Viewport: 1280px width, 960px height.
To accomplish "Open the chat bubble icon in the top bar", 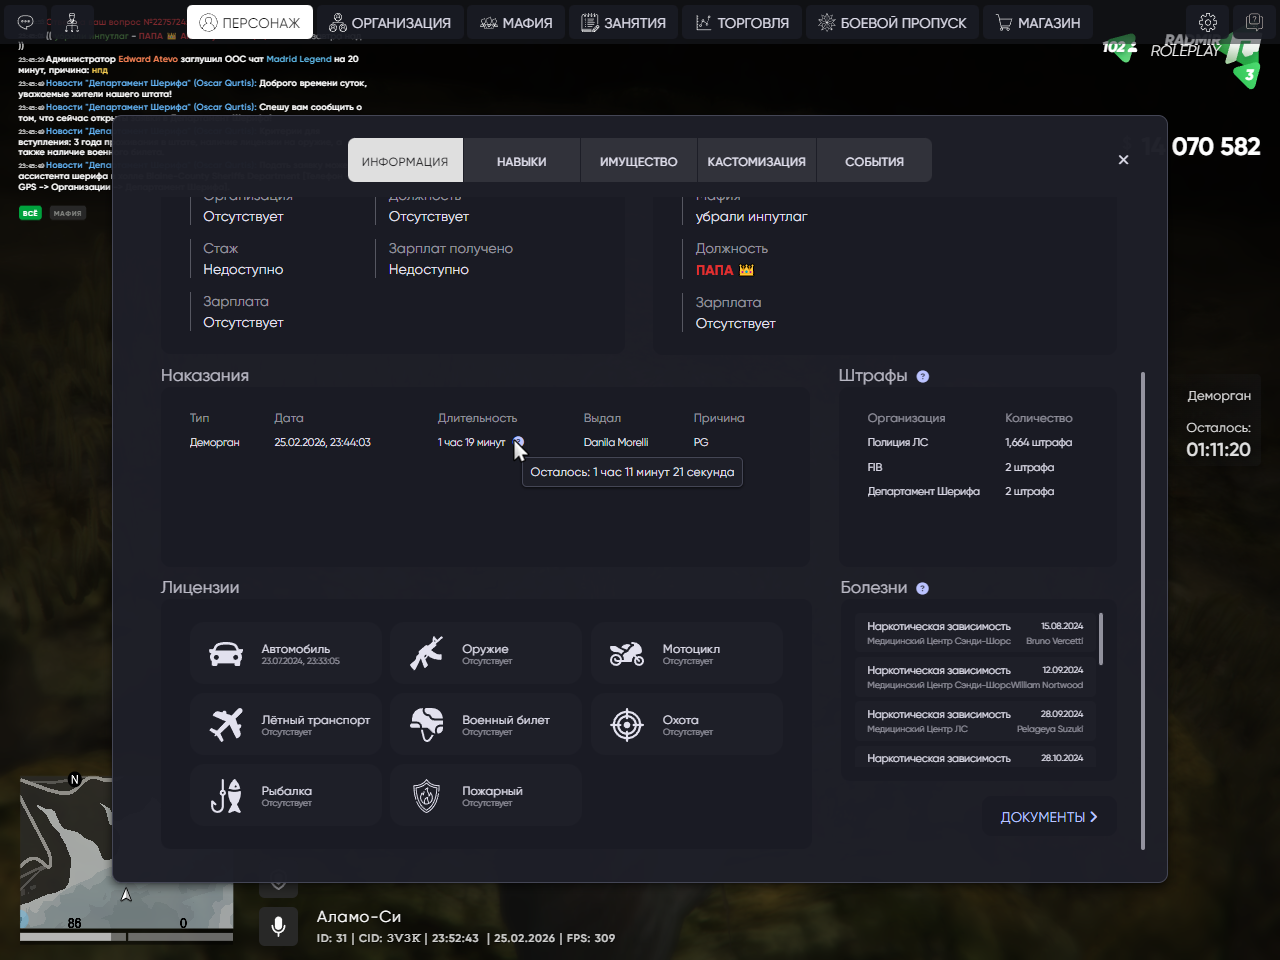I will [x=26, y=22].
